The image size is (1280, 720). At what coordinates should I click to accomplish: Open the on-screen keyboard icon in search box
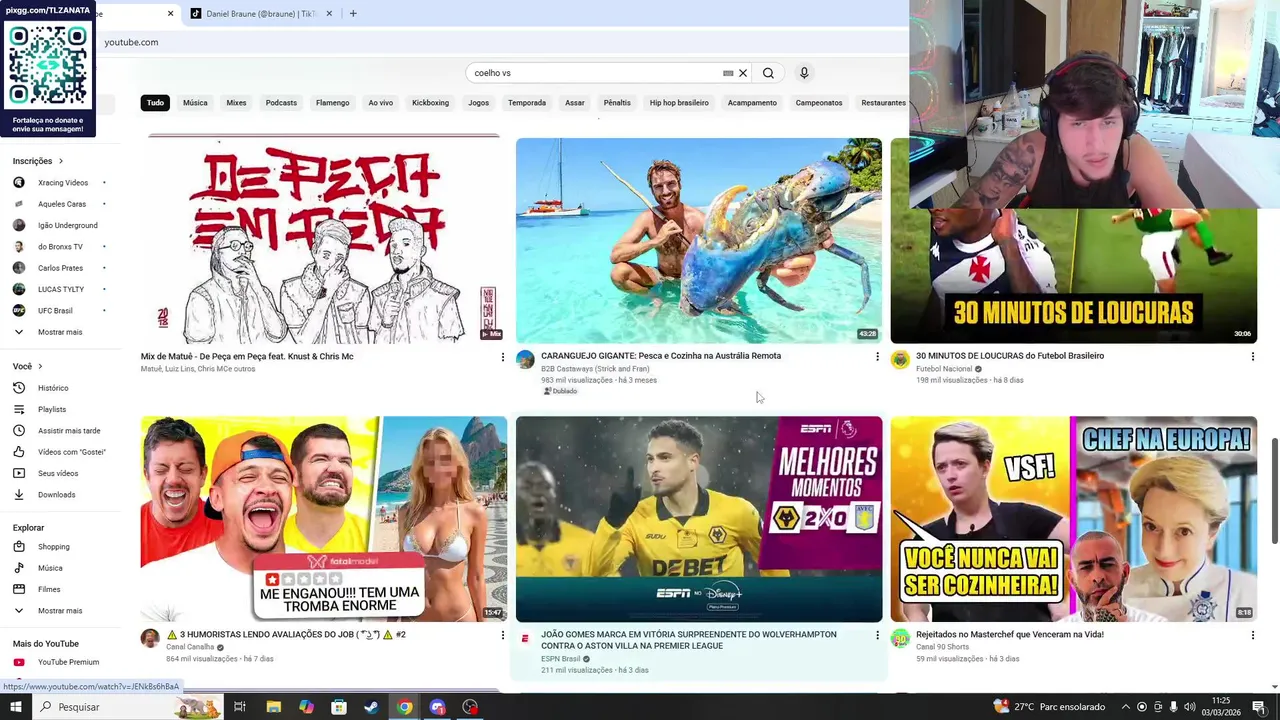pyautogui.click(x=728, y=73)
